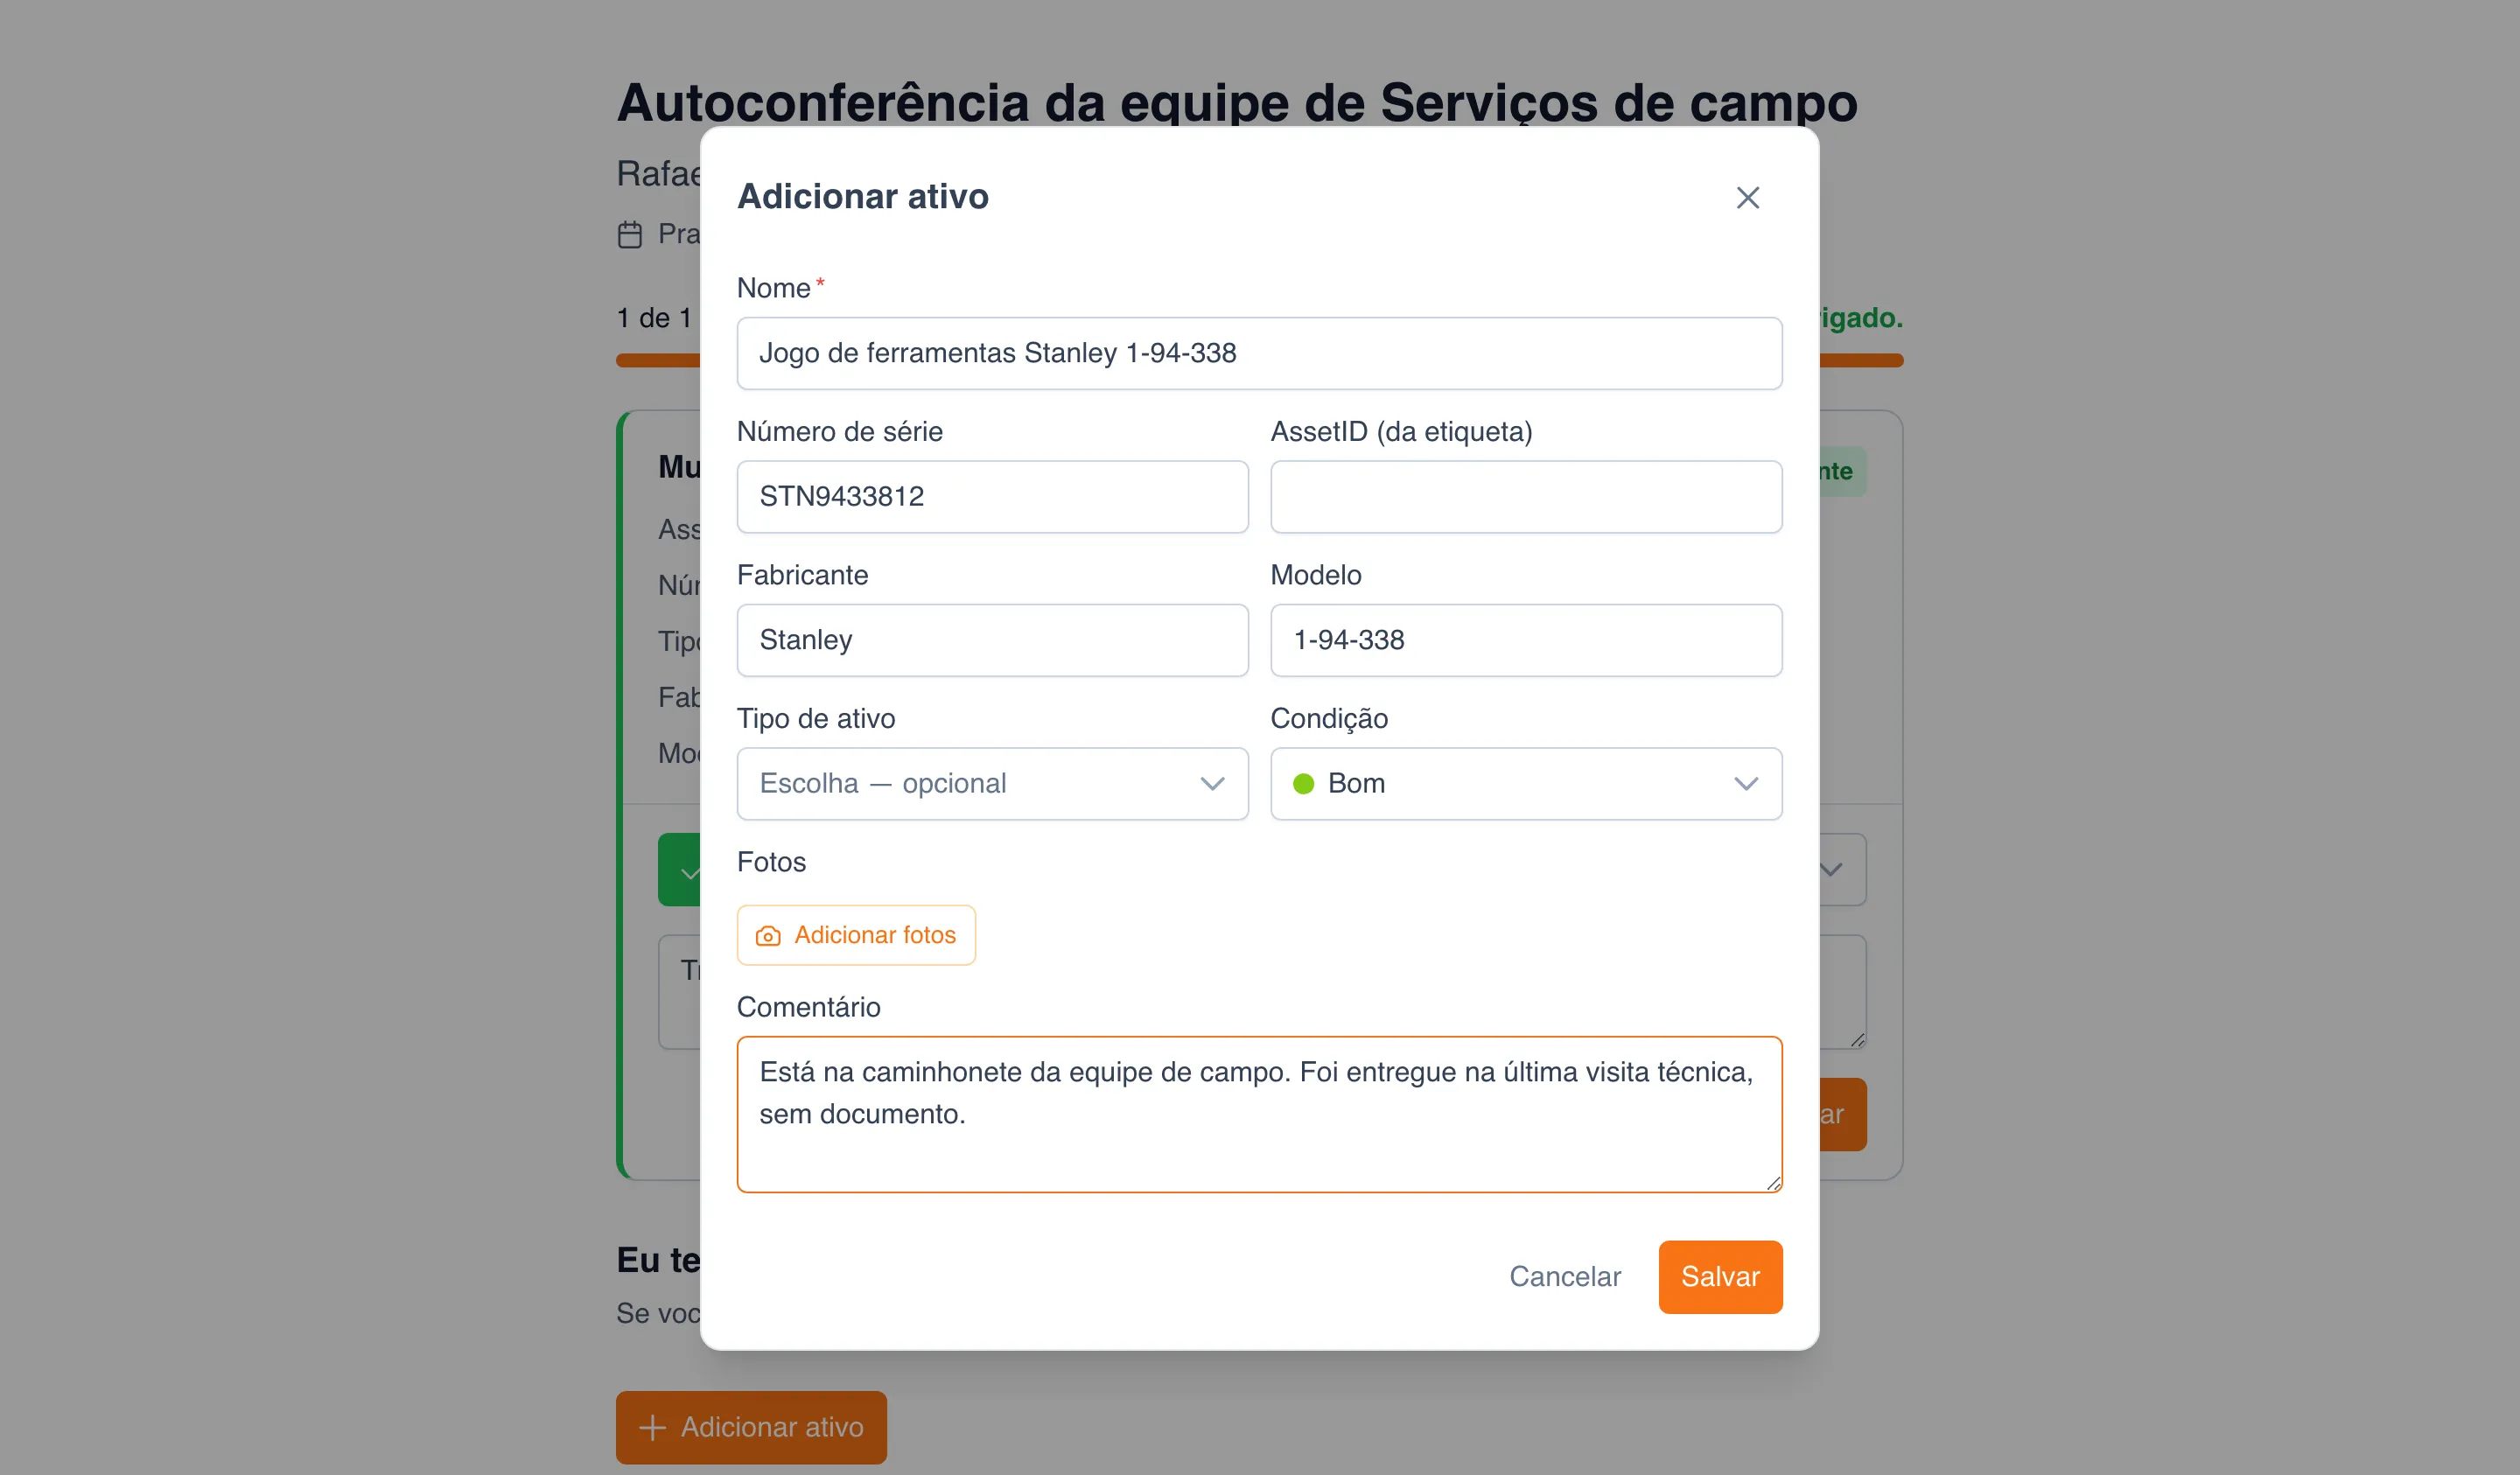Open the Condição dropdown showing Bom
Screen dimensions: 2520x1475
tap(1526, 784)
